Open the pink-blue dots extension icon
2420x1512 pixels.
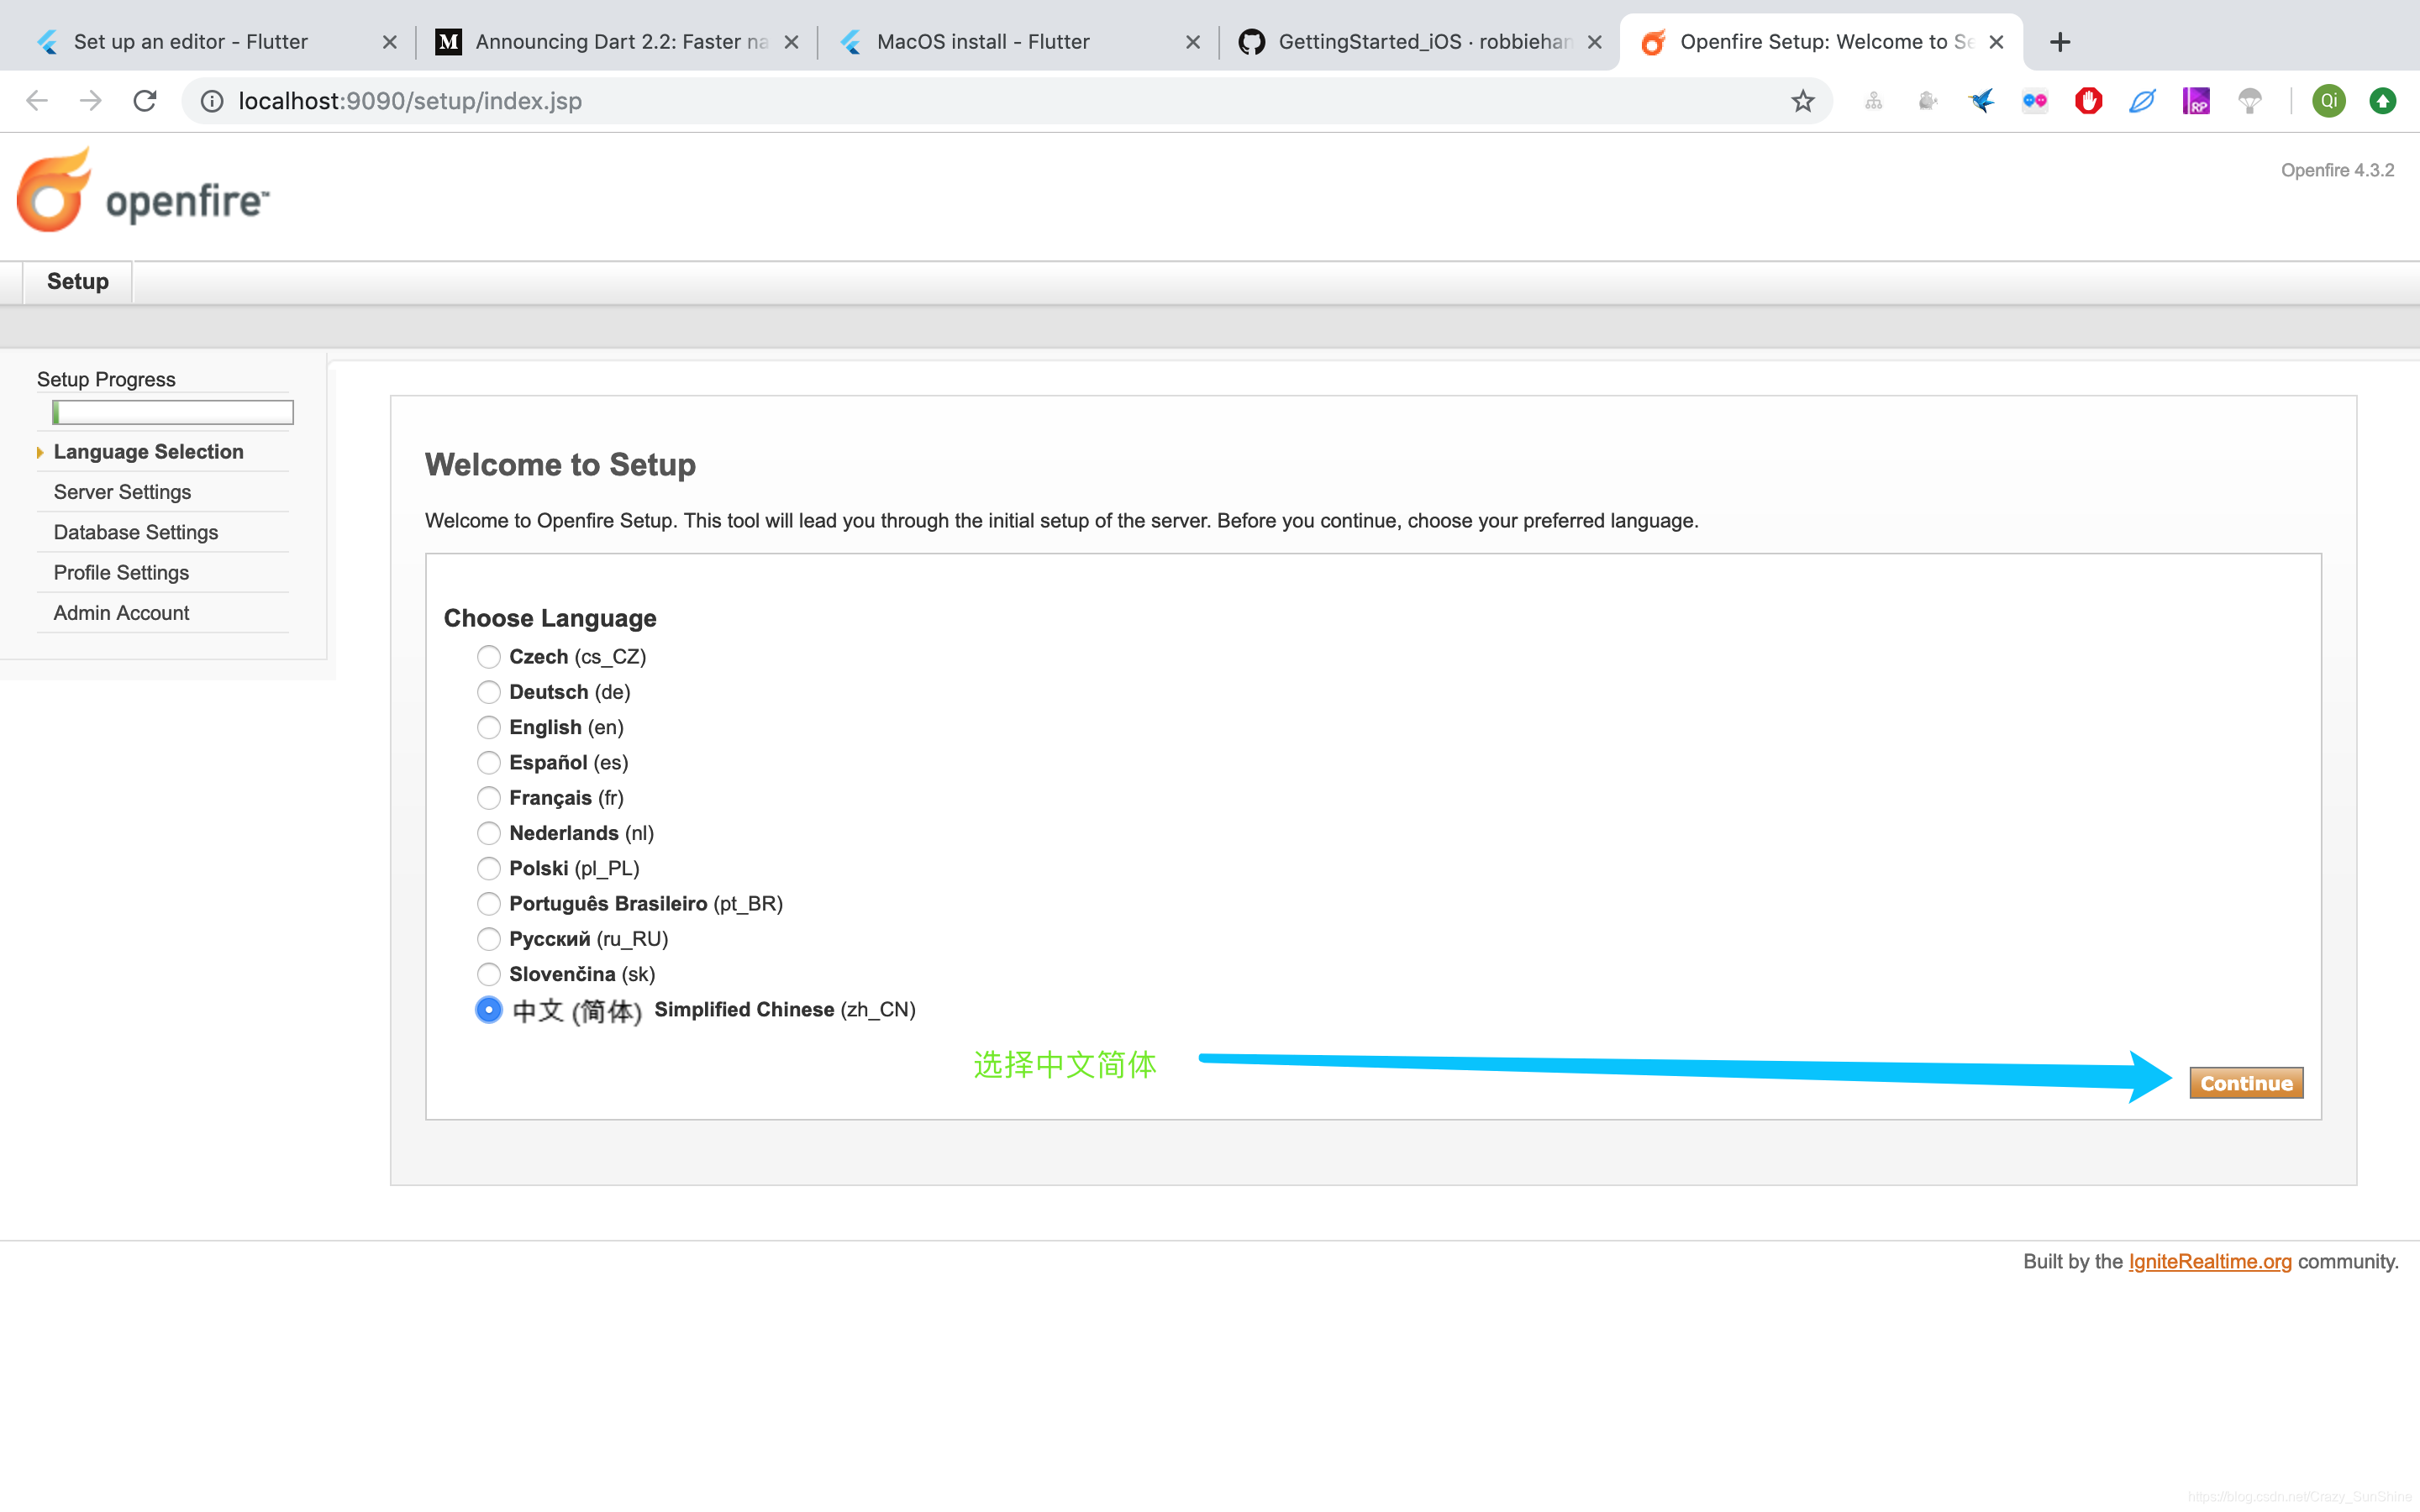[2035, 101]
